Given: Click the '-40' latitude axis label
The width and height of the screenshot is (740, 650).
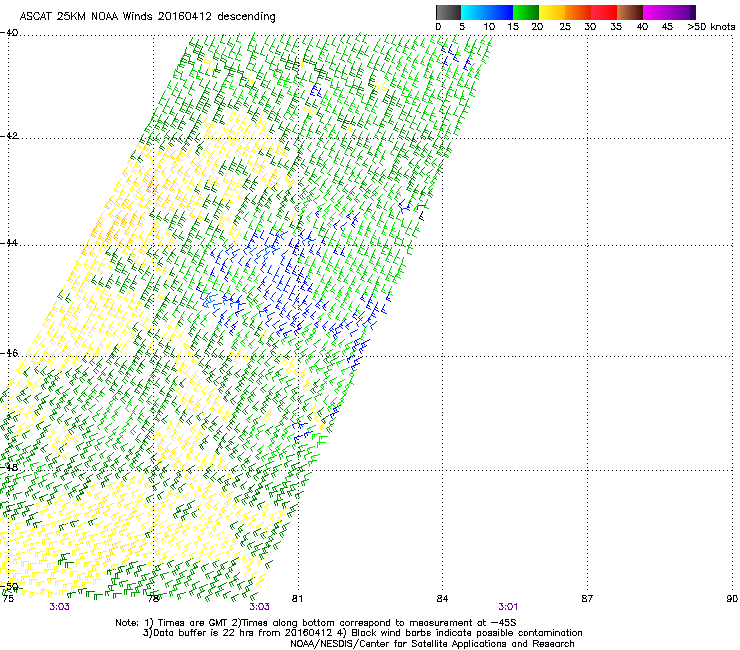Looking at the screenshot, I should click(9, 33).
